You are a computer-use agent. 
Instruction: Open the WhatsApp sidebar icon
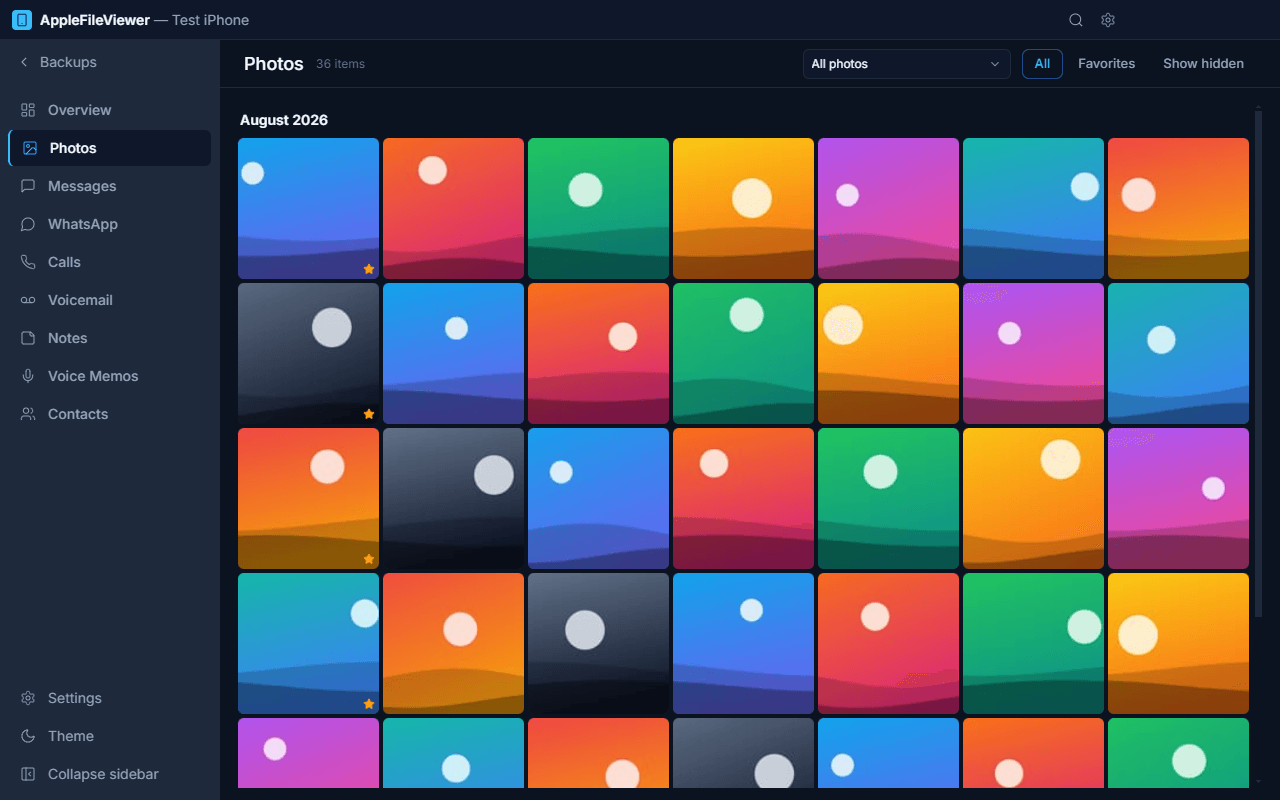click(28, 224)
